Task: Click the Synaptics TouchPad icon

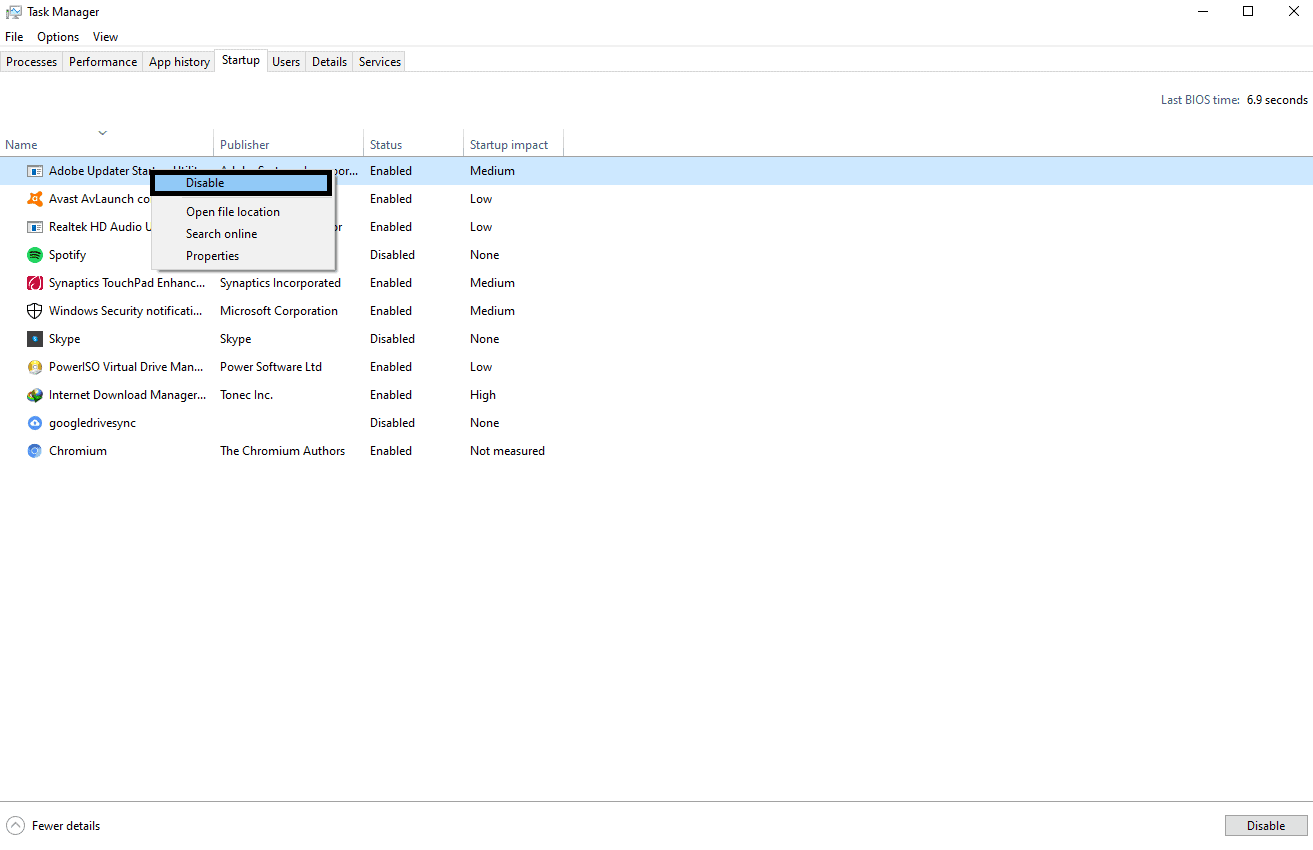Action: (35, 282)
